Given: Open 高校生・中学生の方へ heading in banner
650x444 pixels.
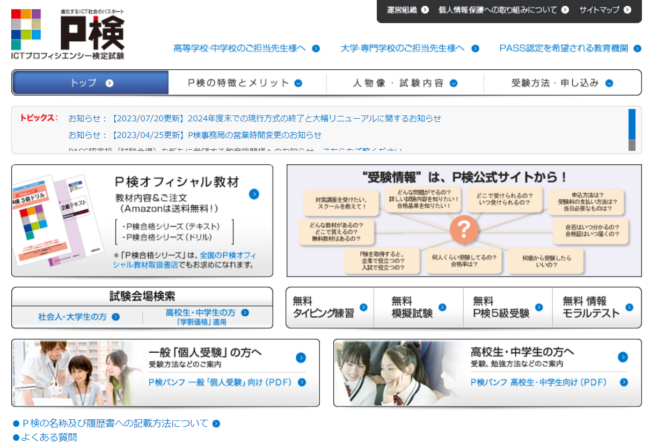Looking at the screenshot, I should pyautogui.click(x=522, y=352).
